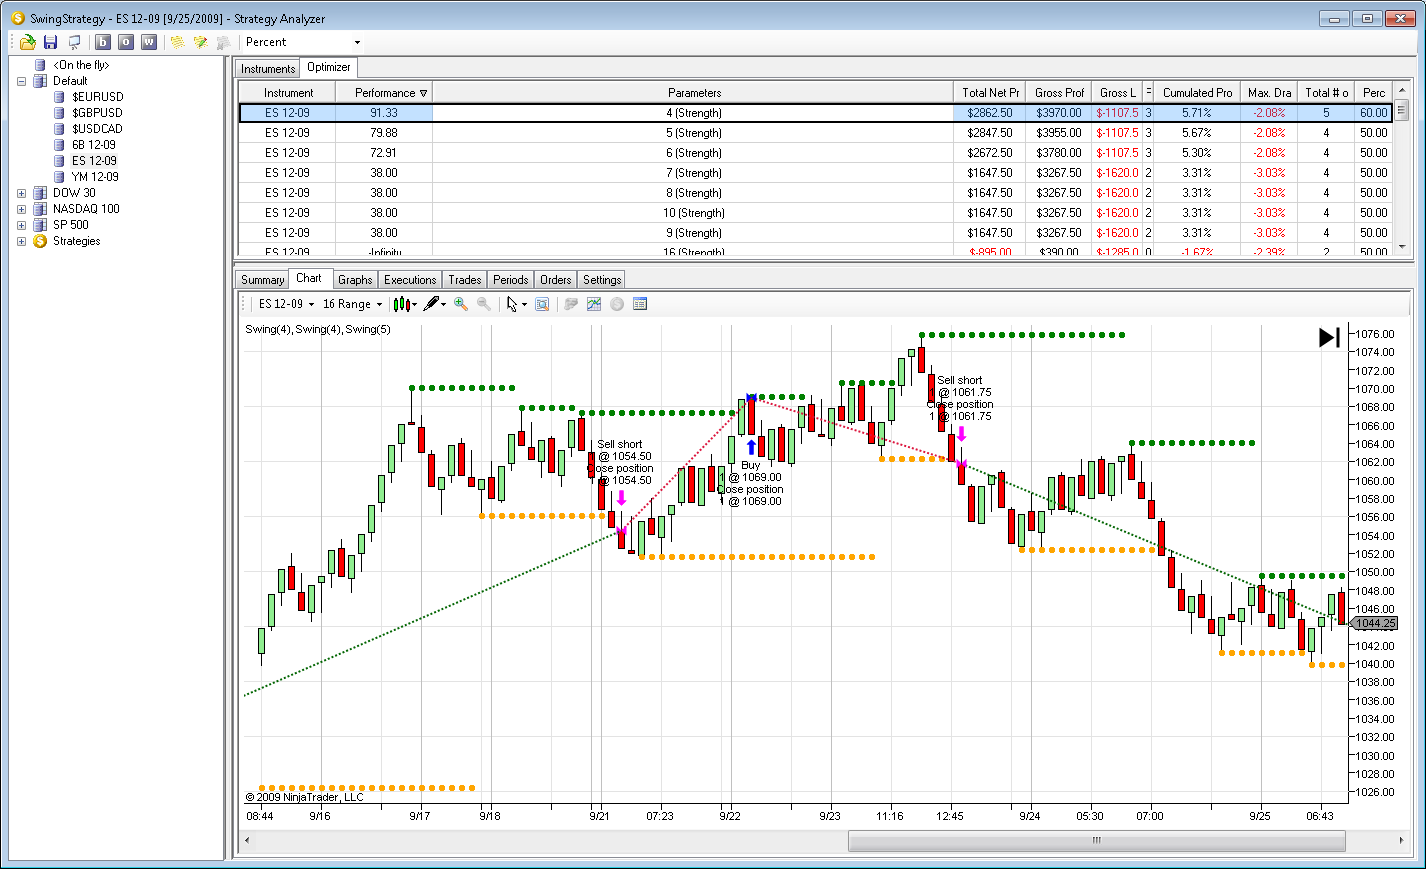This screenshot has height=869, width=1426.
Task: Click the skip-to-end arrow on the chart
Action: (x=1329, y=338)
